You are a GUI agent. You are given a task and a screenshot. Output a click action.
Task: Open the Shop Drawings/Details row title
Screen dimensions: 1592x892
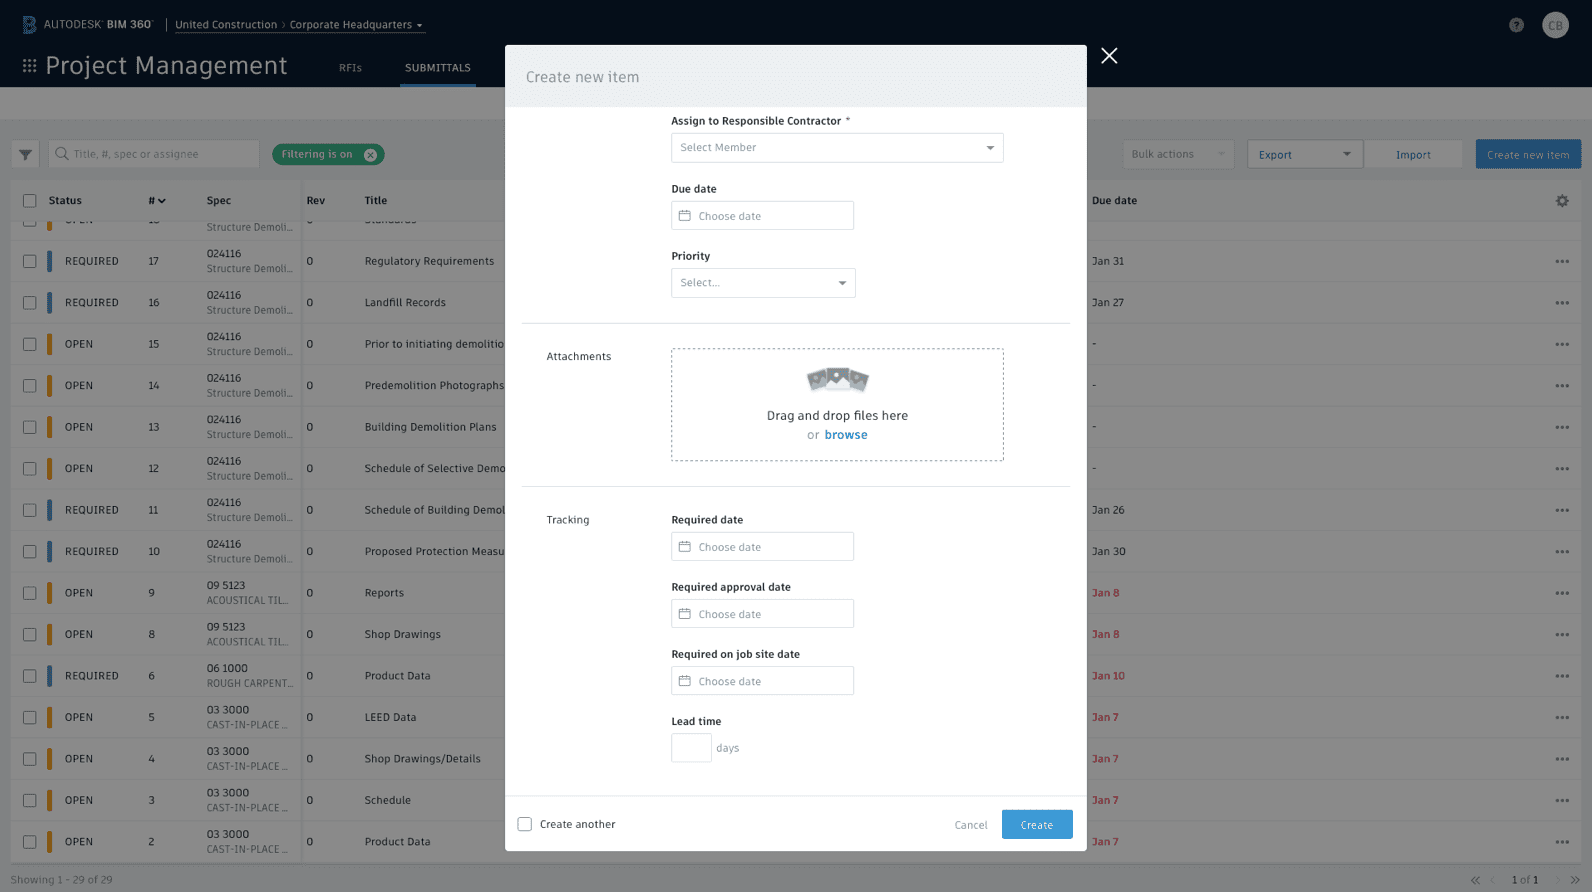[x=422, y=759]
